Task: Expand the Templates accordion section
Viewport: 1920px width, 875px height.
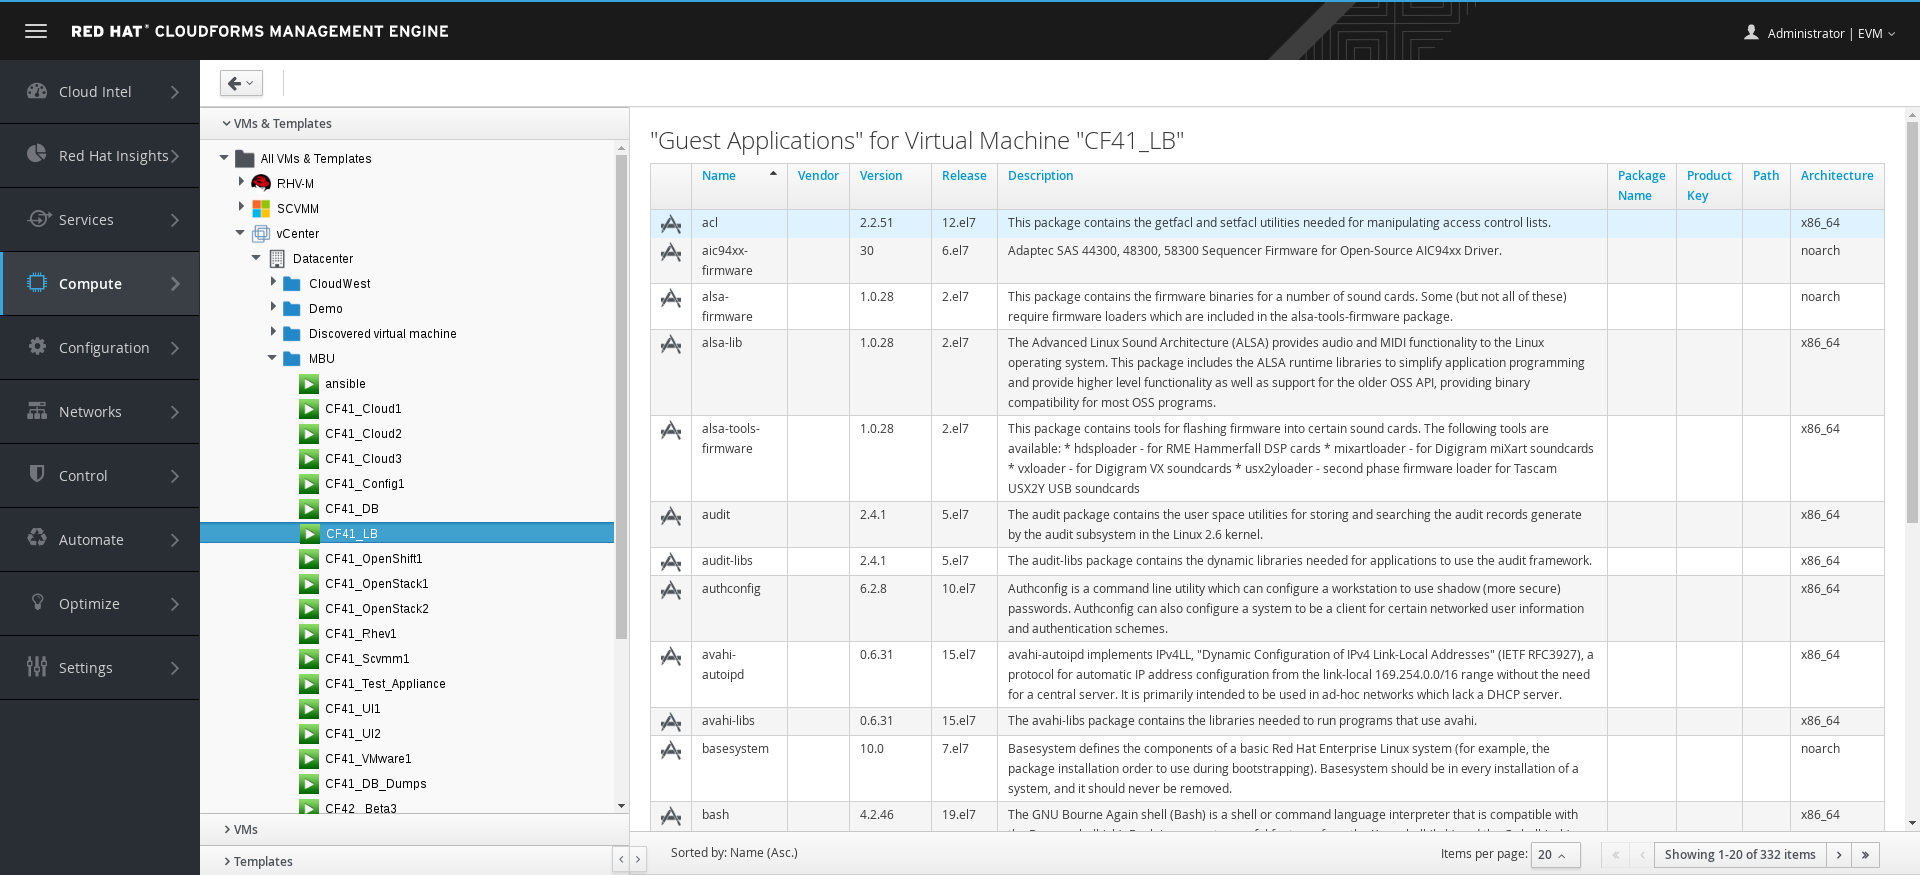Action: pyautogui.click(x=258, y=861)
